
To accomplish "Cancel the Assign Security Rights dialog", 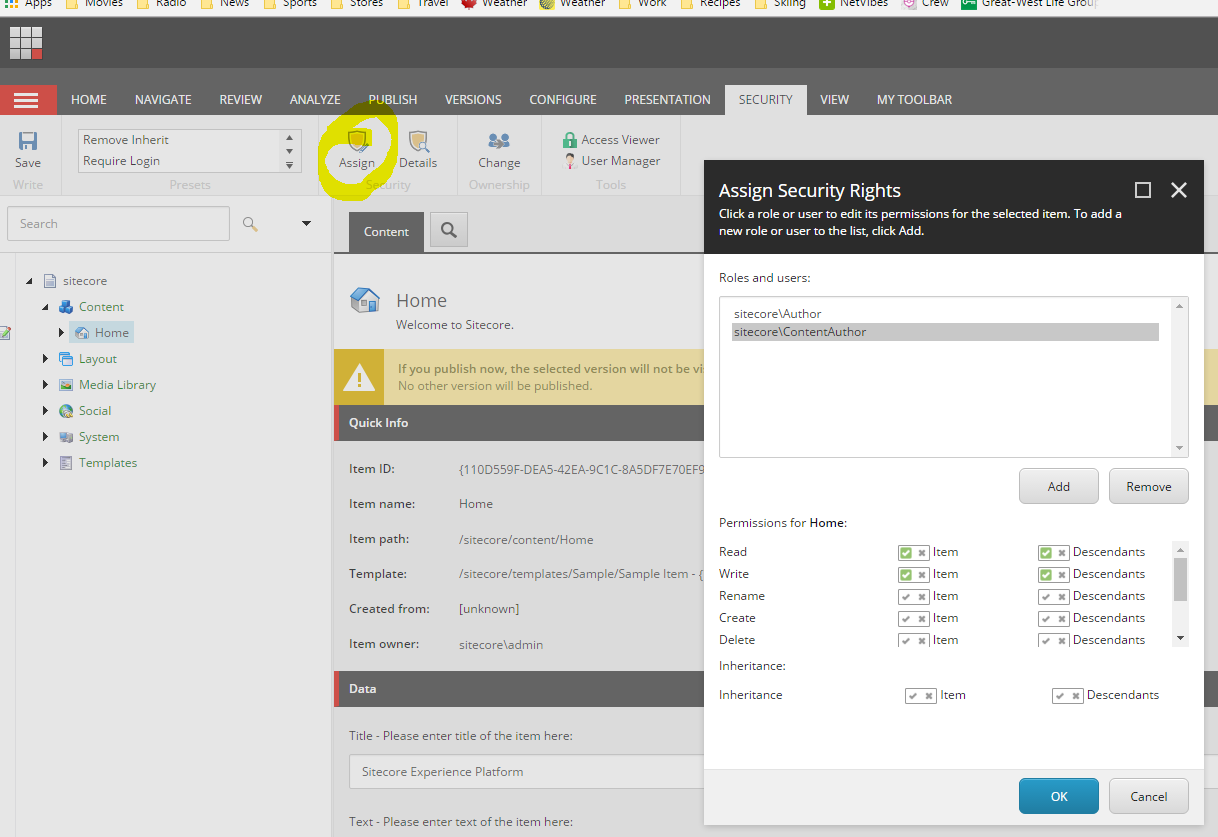I will click(1149, 796).
